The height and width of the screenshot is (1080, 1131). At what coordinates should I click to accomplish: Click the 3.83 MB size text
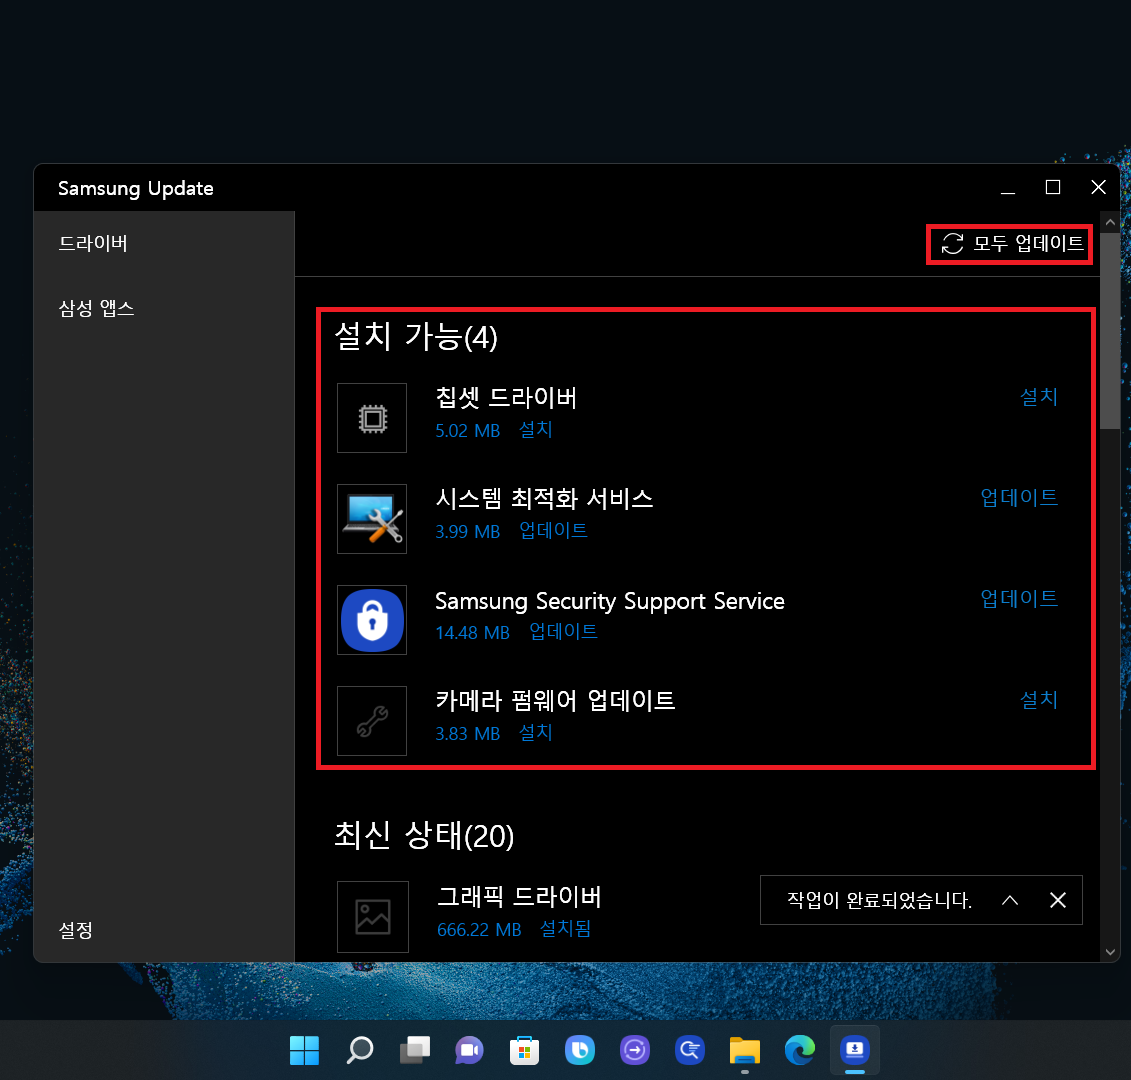(467, 734)
